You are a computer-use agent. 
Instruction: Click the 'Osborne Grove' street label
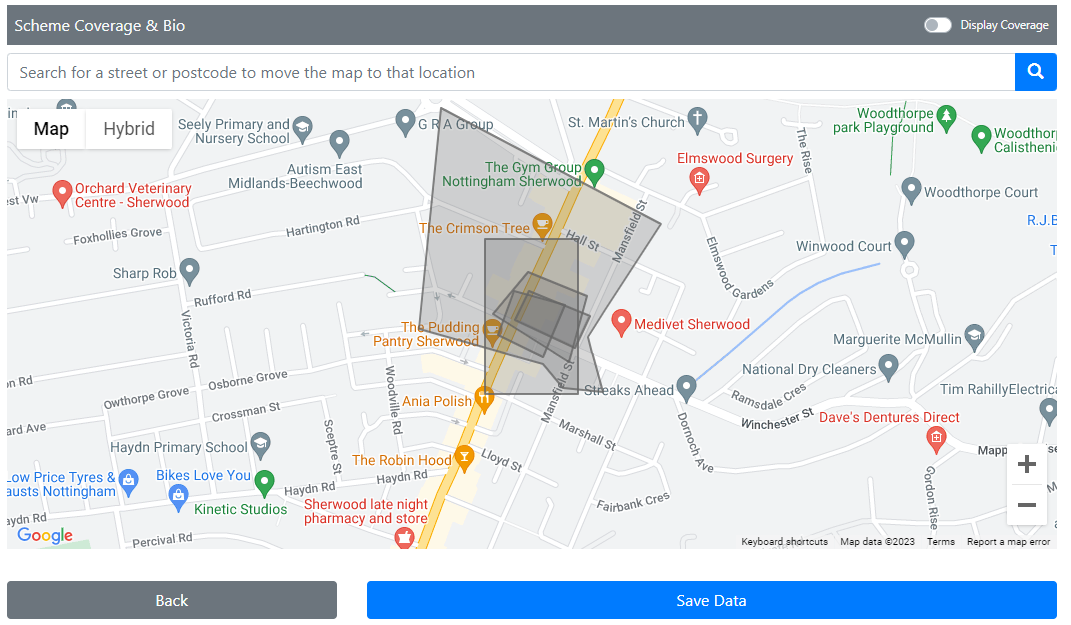coord(248,380)
